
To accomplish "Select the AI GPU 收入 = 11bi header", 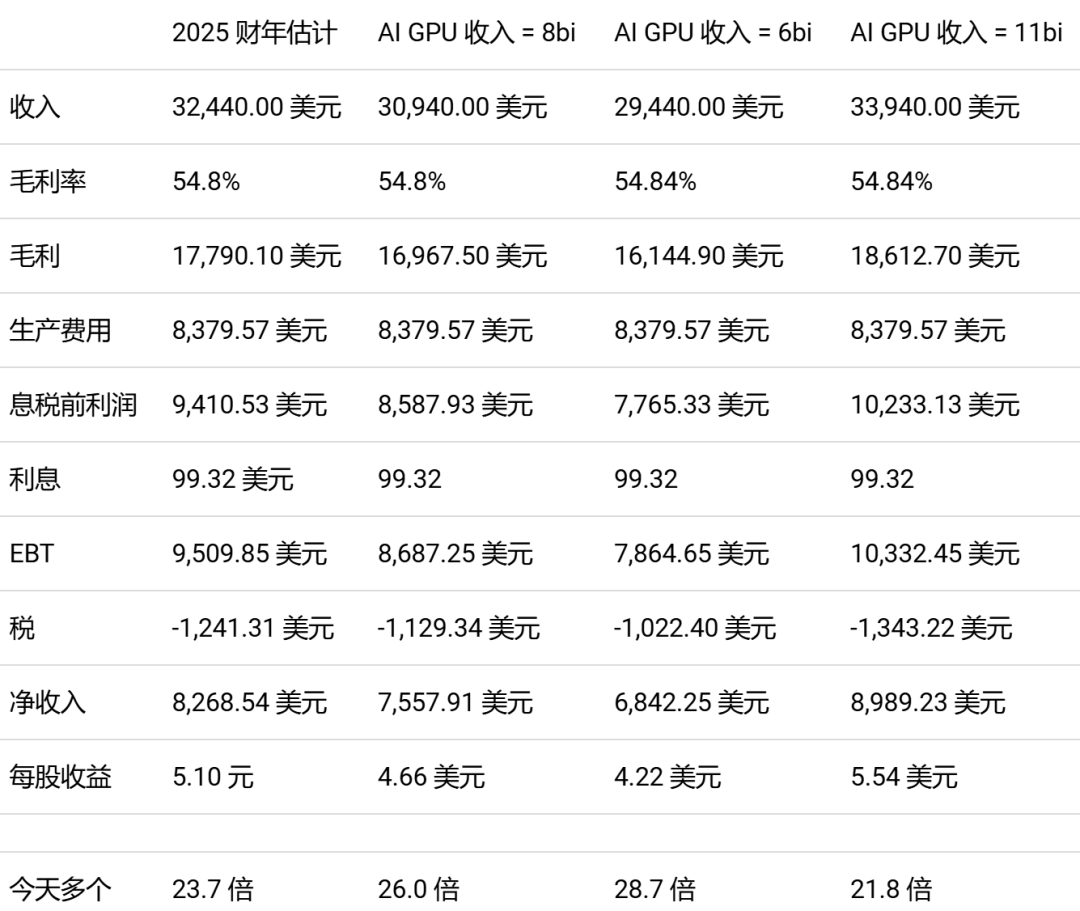I will (x=956, y=32).
